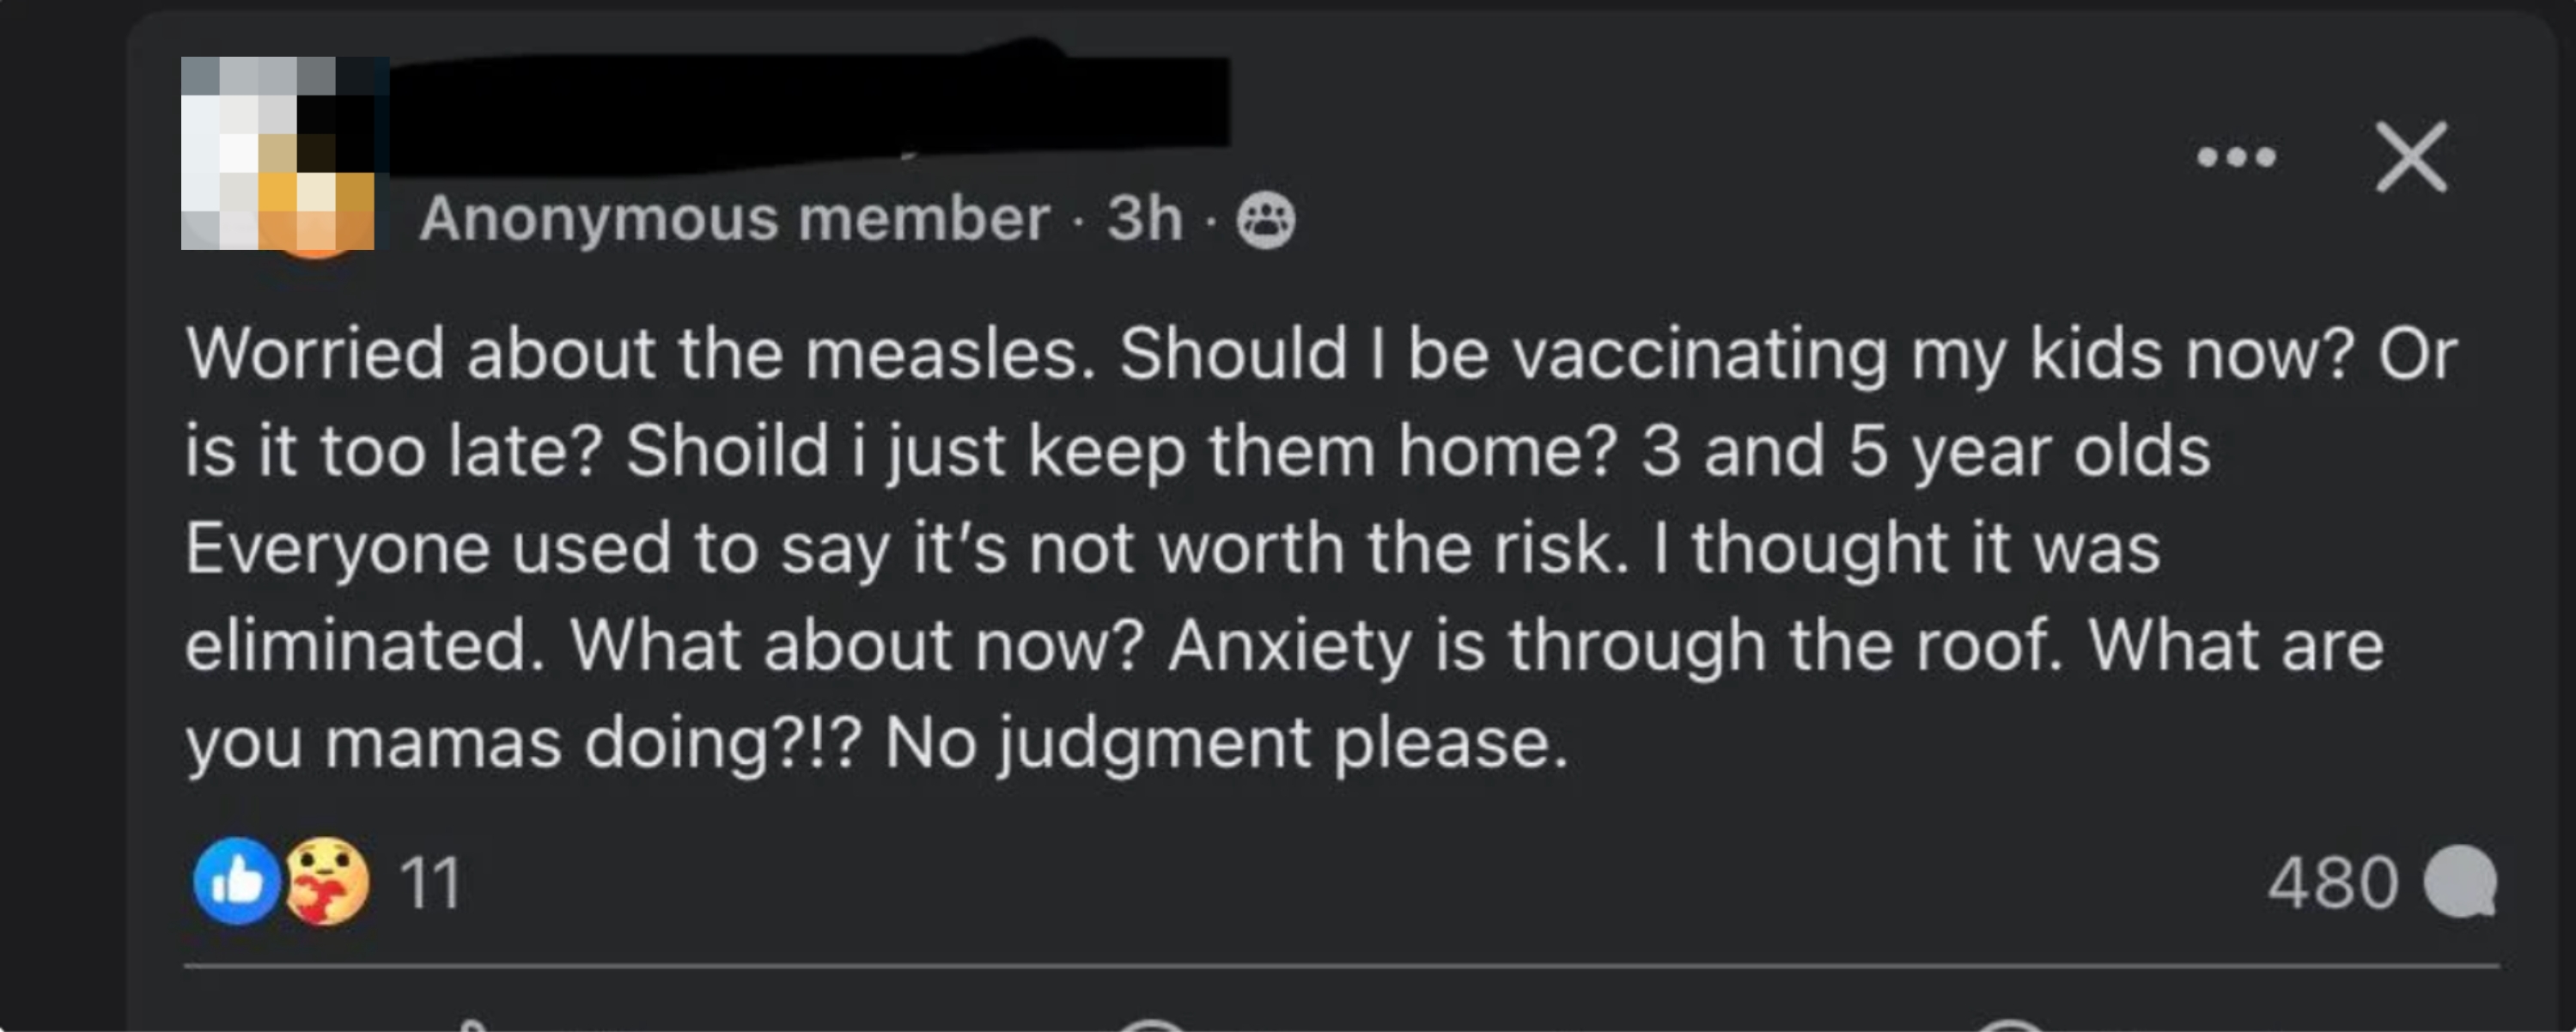Click the sentence "Anxiety is through the roof."
The image size is (2576, 1032).
pos(1615,646)
